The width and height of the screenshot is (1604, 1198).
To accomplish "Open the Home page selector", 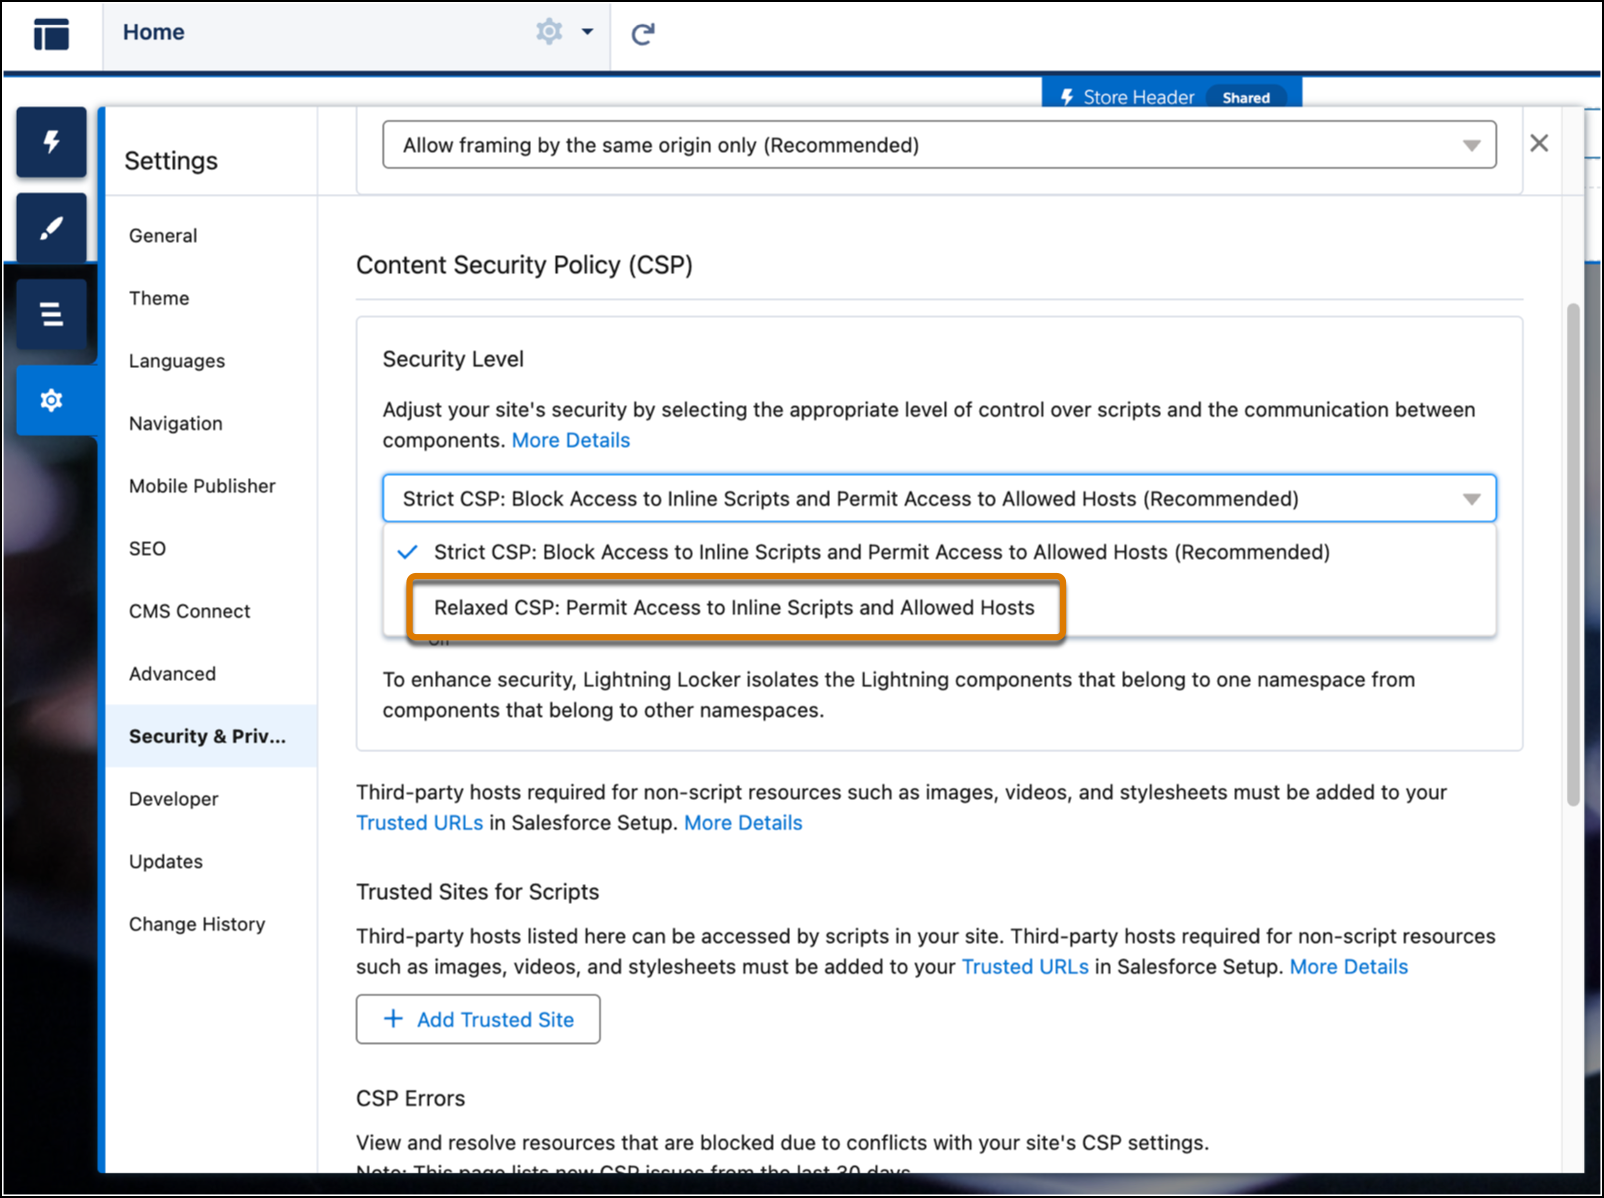I will coord(154,32).
